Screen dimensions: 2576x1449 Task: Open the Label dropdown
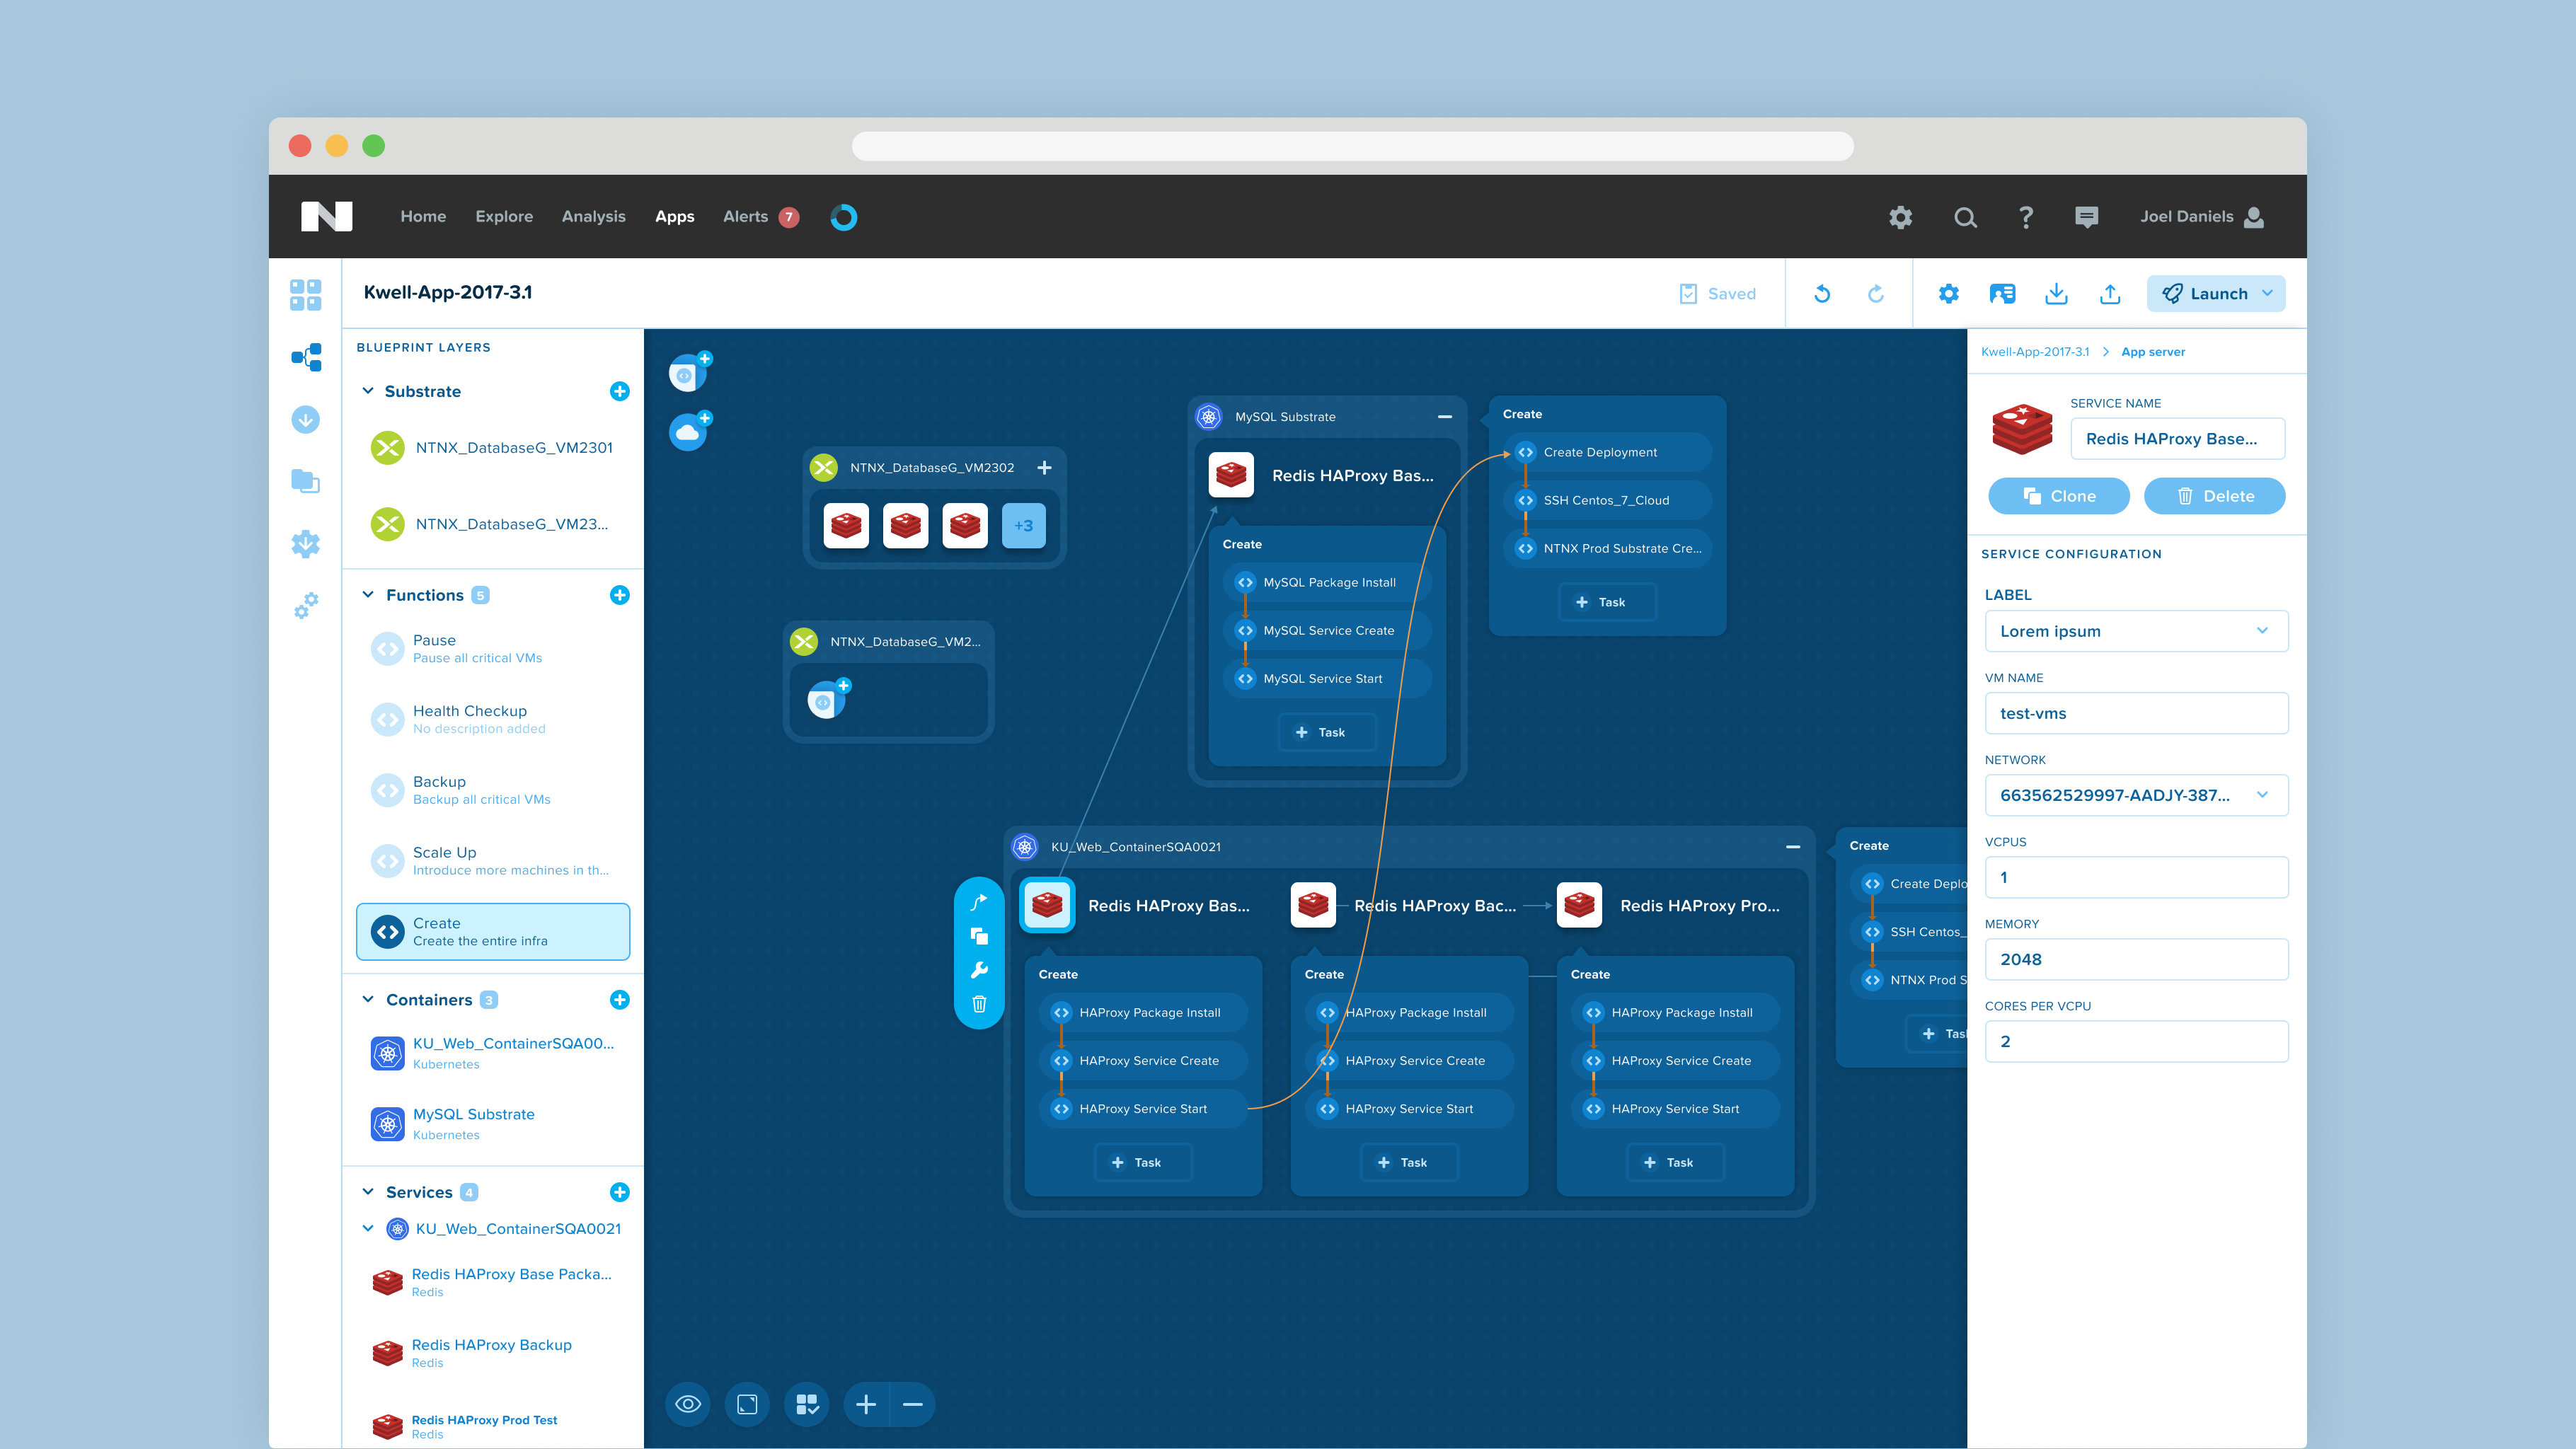2136,632
